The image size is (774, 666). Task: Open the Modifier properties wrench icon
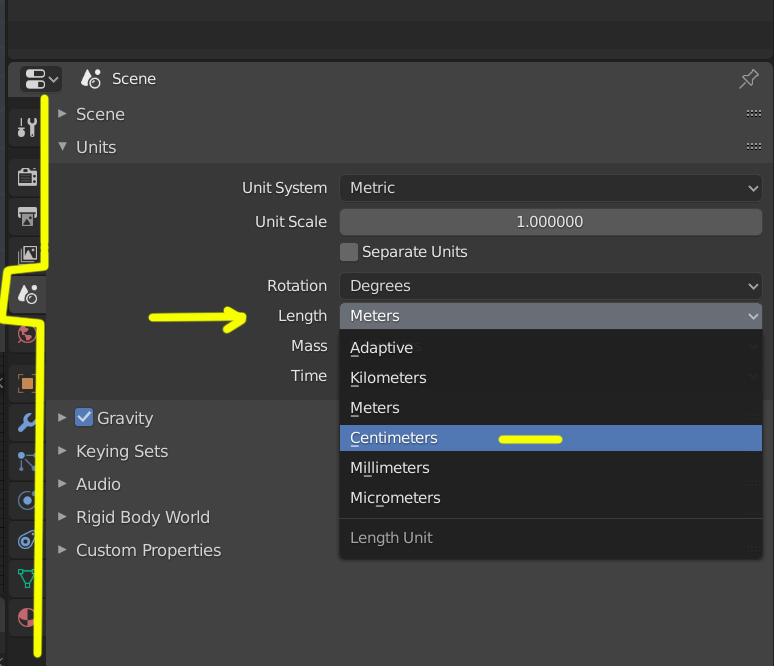[x=27, y=422]
